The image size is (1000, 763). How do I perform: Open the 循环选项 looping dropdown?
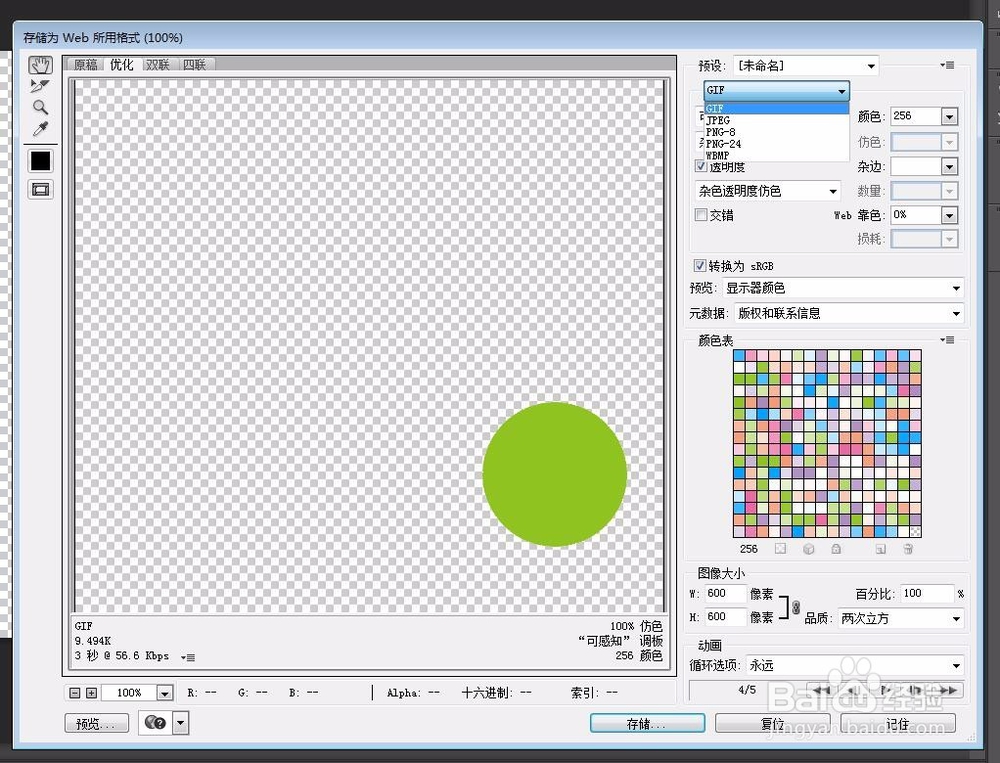pyautogui.click(x=855, y=665)
